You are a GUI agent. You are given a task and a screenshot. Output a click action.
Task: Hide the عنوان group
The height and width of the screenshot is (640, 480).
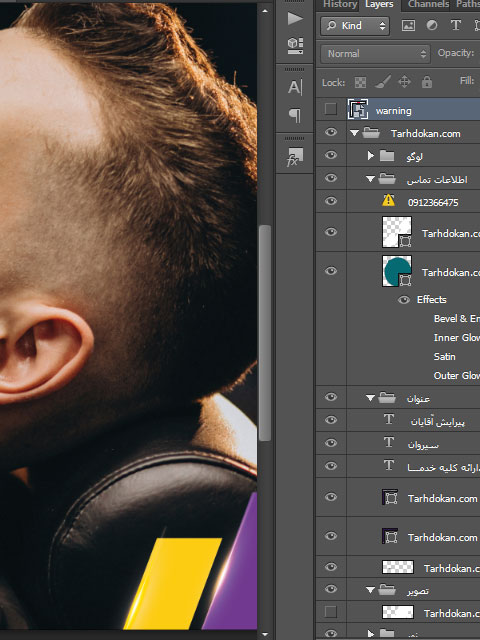click(x=331, y=397)
